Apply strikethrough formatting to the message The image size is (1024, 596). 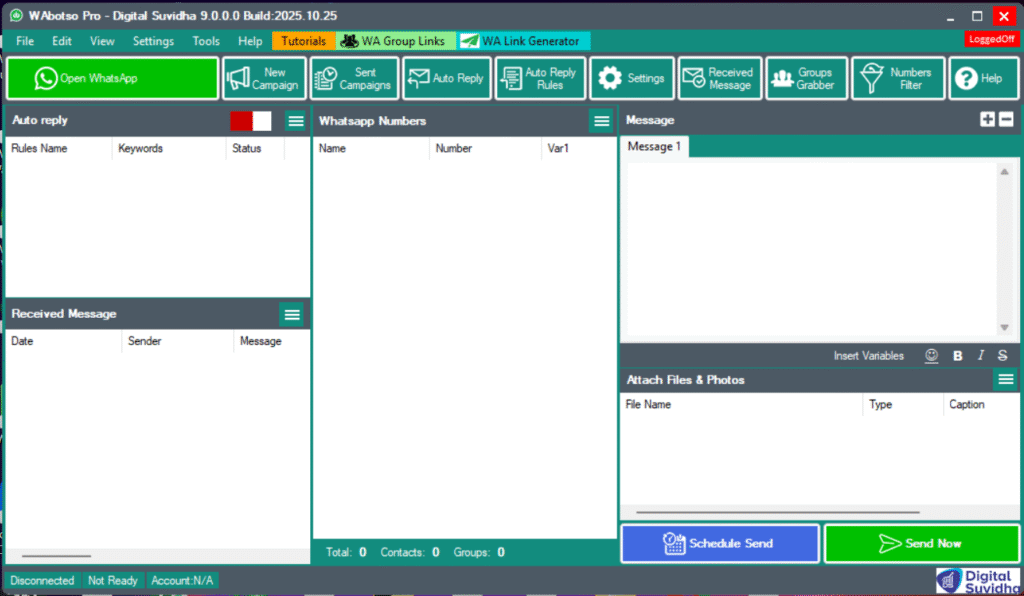(1003, 355)
